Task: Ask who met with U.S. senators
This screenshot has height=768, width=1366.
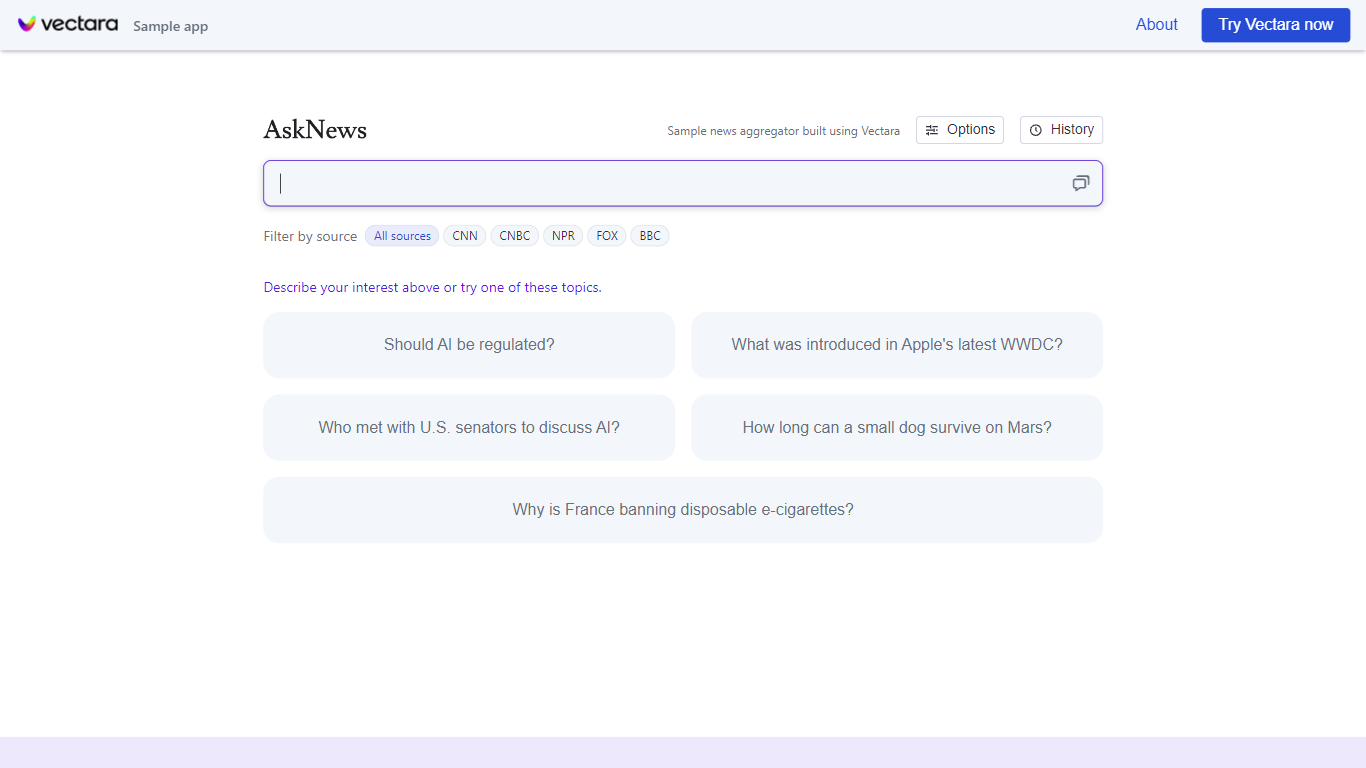Action: 469,427
